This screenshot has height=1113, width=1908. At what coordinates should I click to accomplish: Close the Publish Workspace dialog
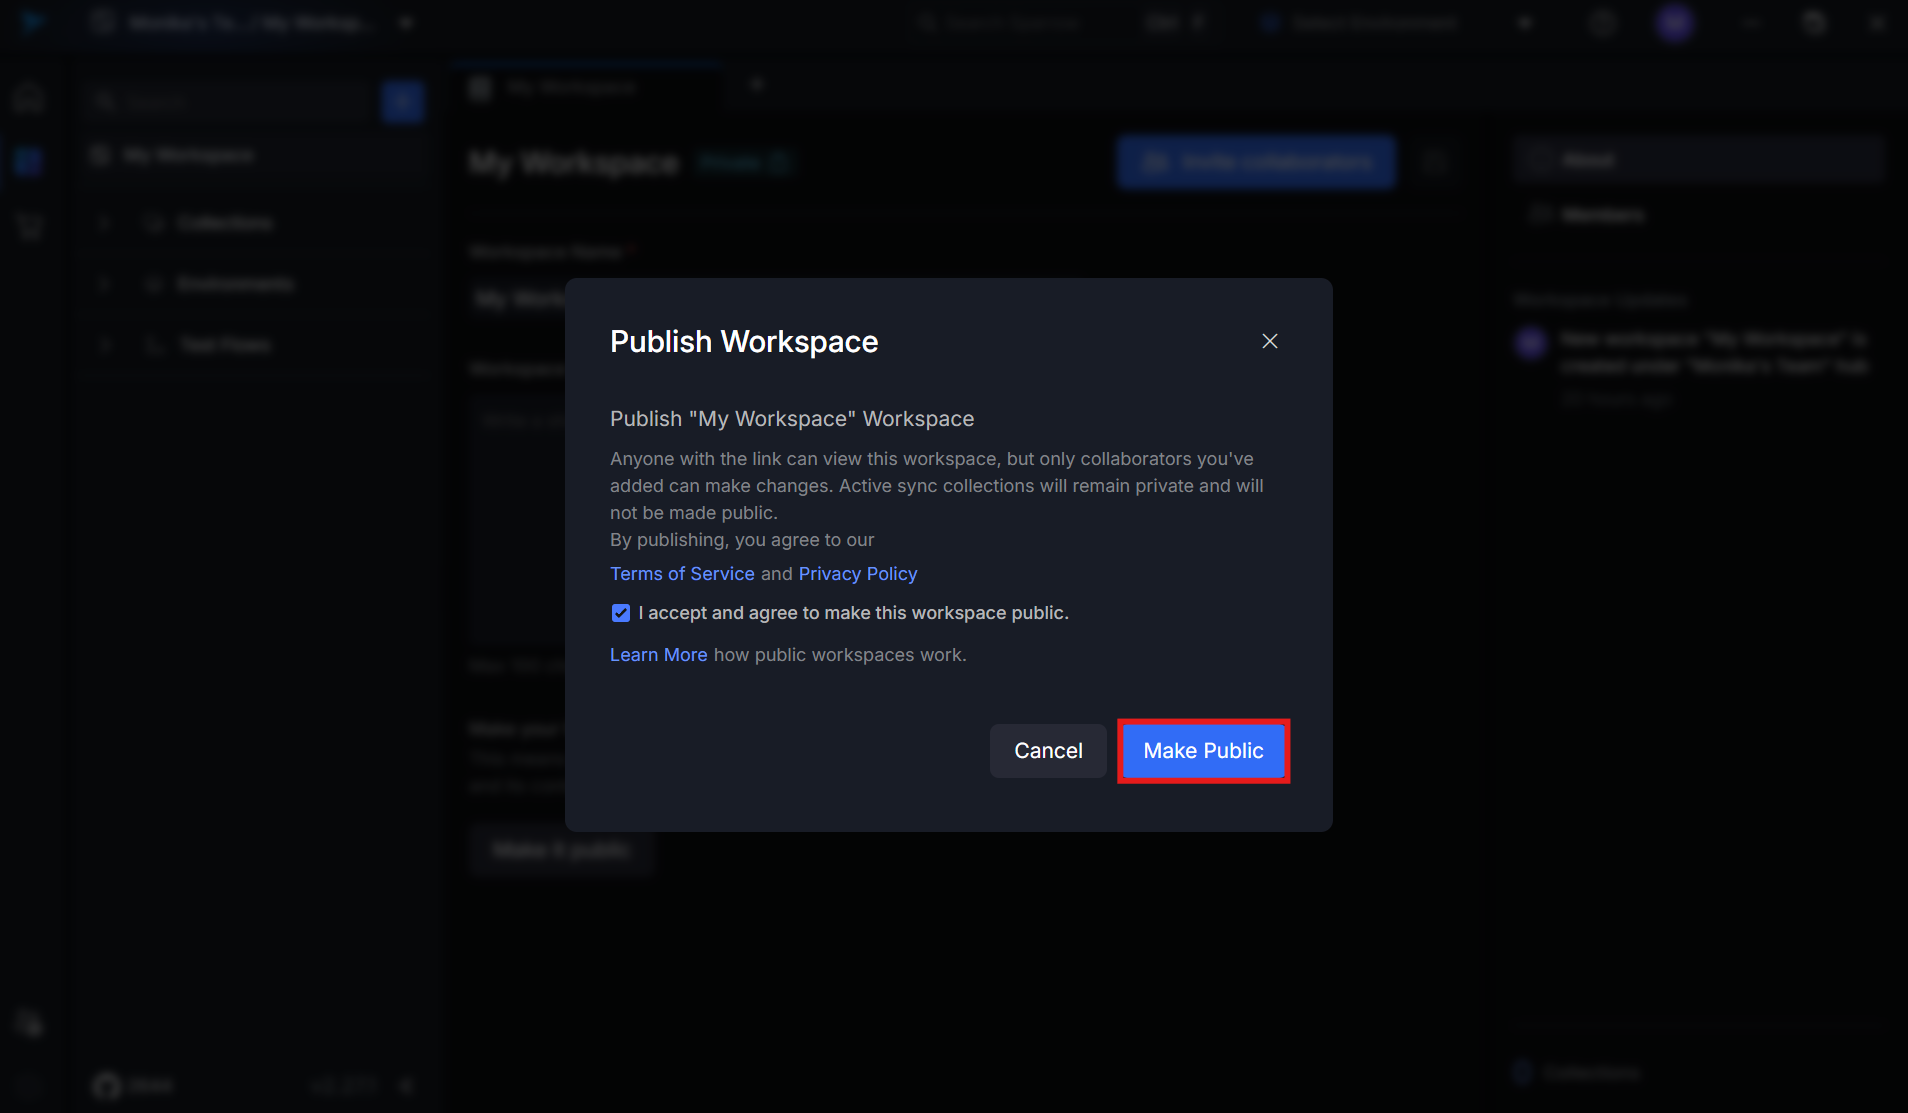1270,342
